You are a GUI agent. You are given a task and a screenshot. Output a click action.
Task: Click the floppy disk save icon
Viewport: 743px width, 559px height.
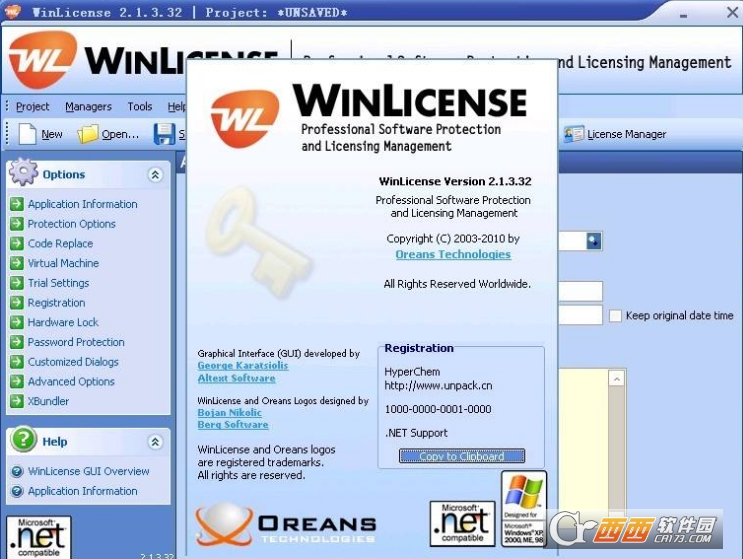point(164,134)
